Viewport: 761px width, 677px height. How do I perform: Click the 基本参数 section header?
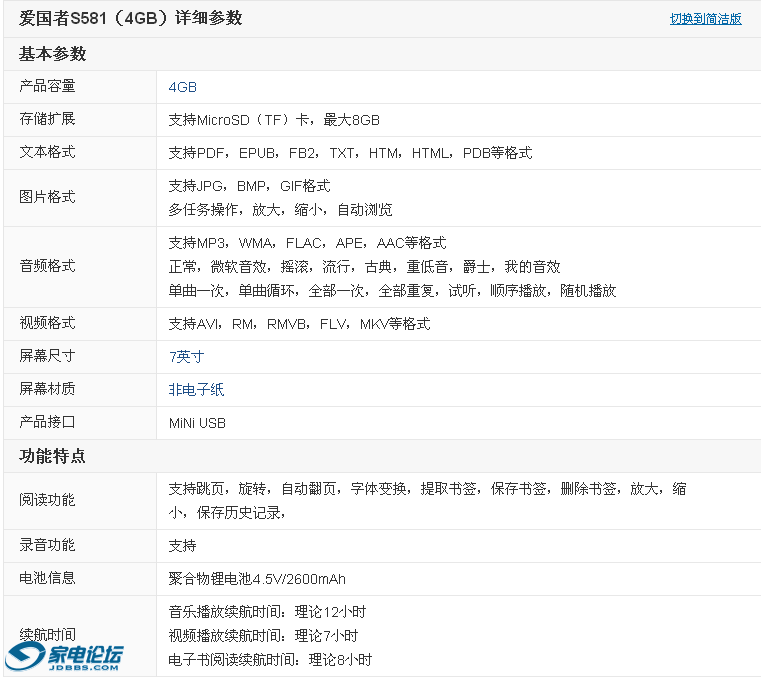pyautogui.click(x=52, y=54)
